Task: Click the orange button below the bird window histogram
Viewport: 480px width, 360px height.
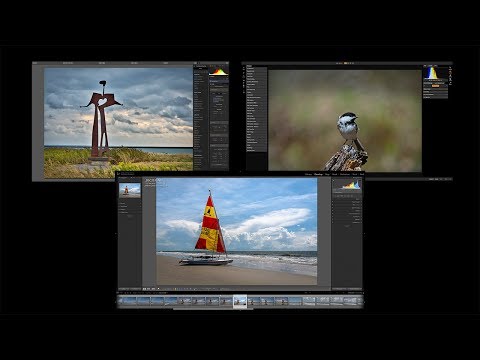Action: [435, 86]
